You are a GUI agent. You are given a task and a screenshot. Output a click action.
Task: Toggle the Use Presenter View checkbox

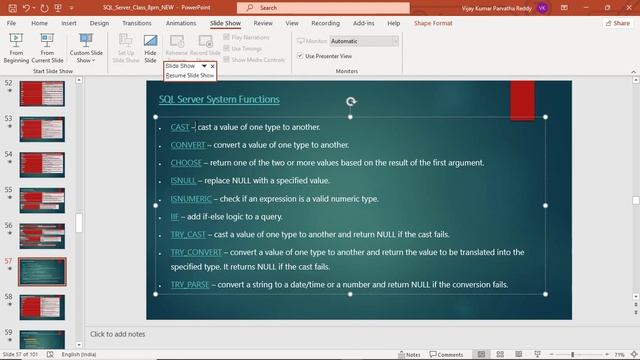coord(300,56)
